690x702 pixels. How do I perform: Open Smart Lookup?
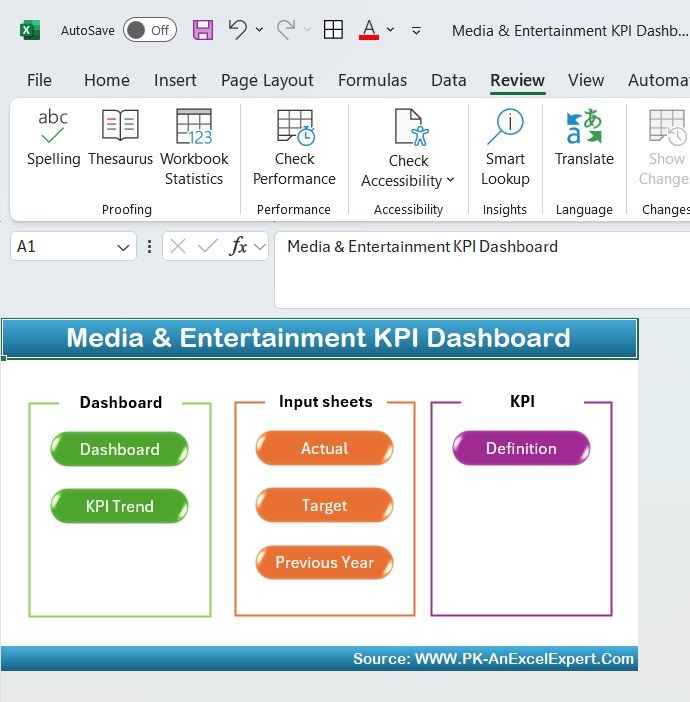click(x=505, y=147)
